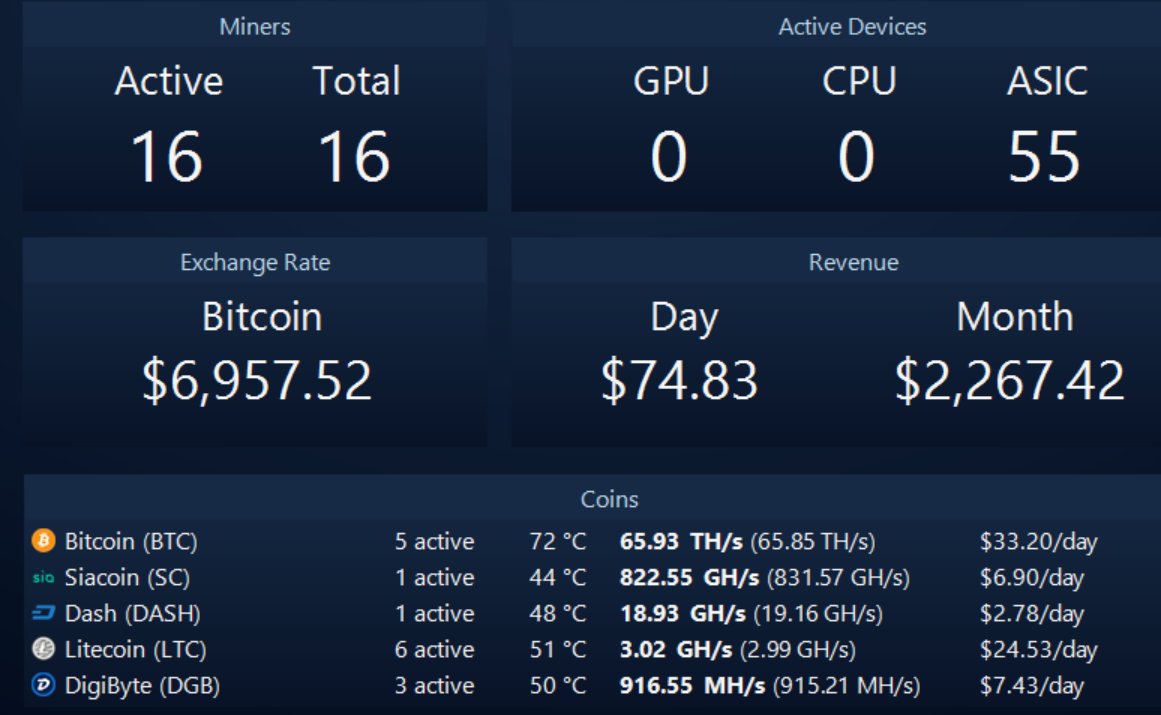Click the 916.55 MH/s hashrate
This screenshot has width=1161, height=715.
click(692, 686)
